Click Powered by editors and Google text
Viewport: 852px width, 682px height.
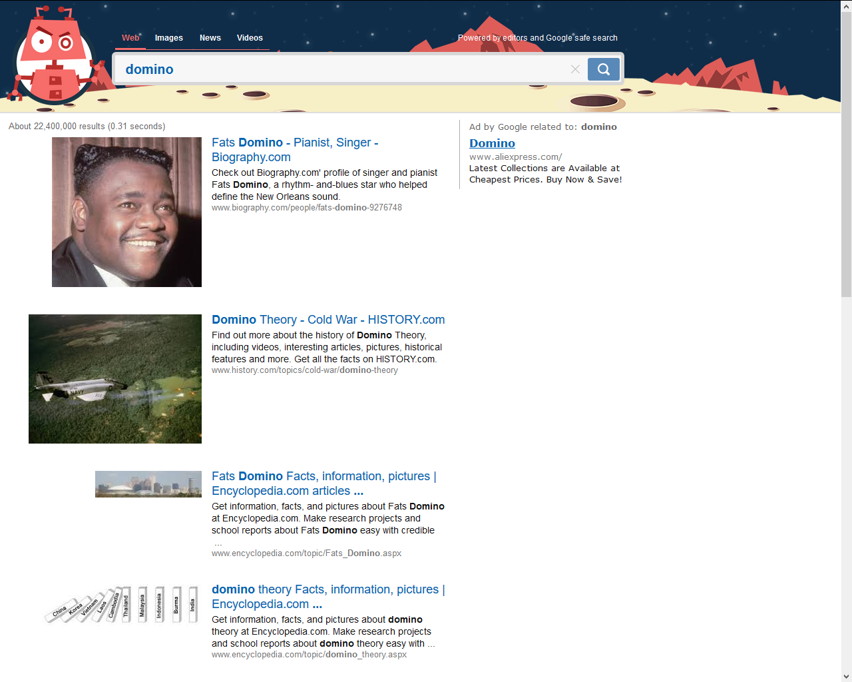[x=537, y=37]
